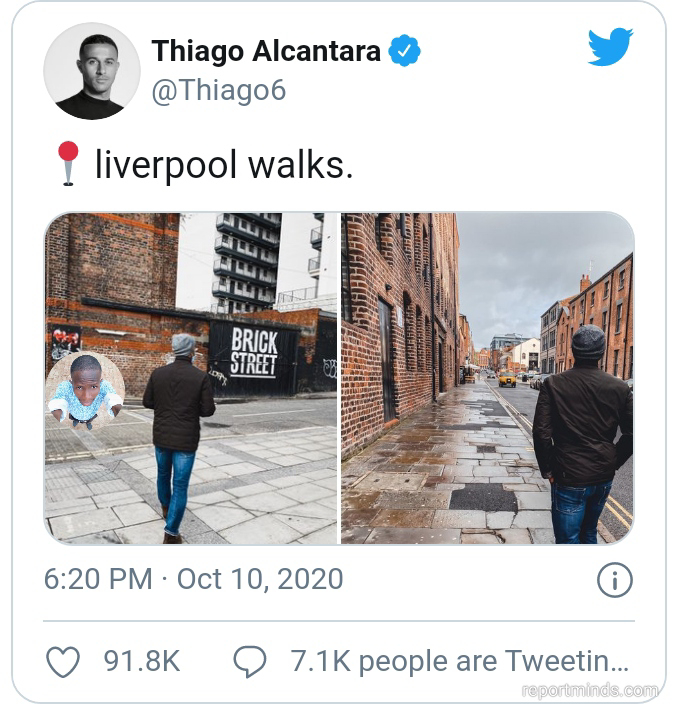Click the speech bubble reply icon
The image size is (679, 724).
(x=250, y=662)
